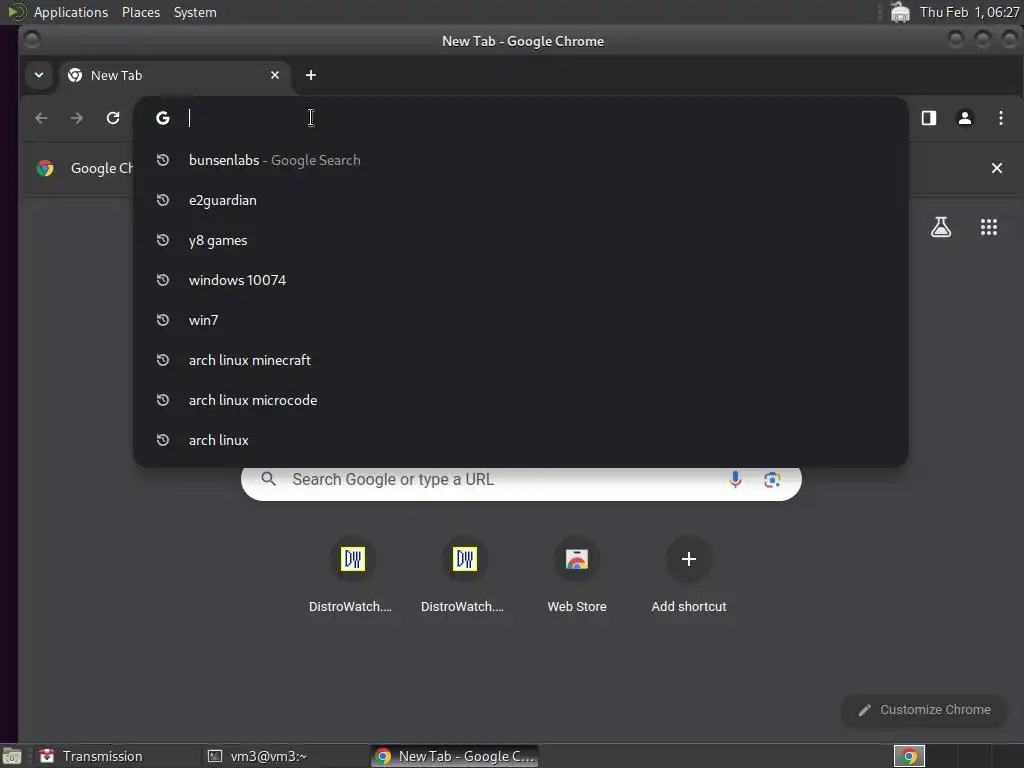Select the arch linux minecraft suggestion
The height and width of the screenshot is (768, 1024).
(x=520, y=360)
